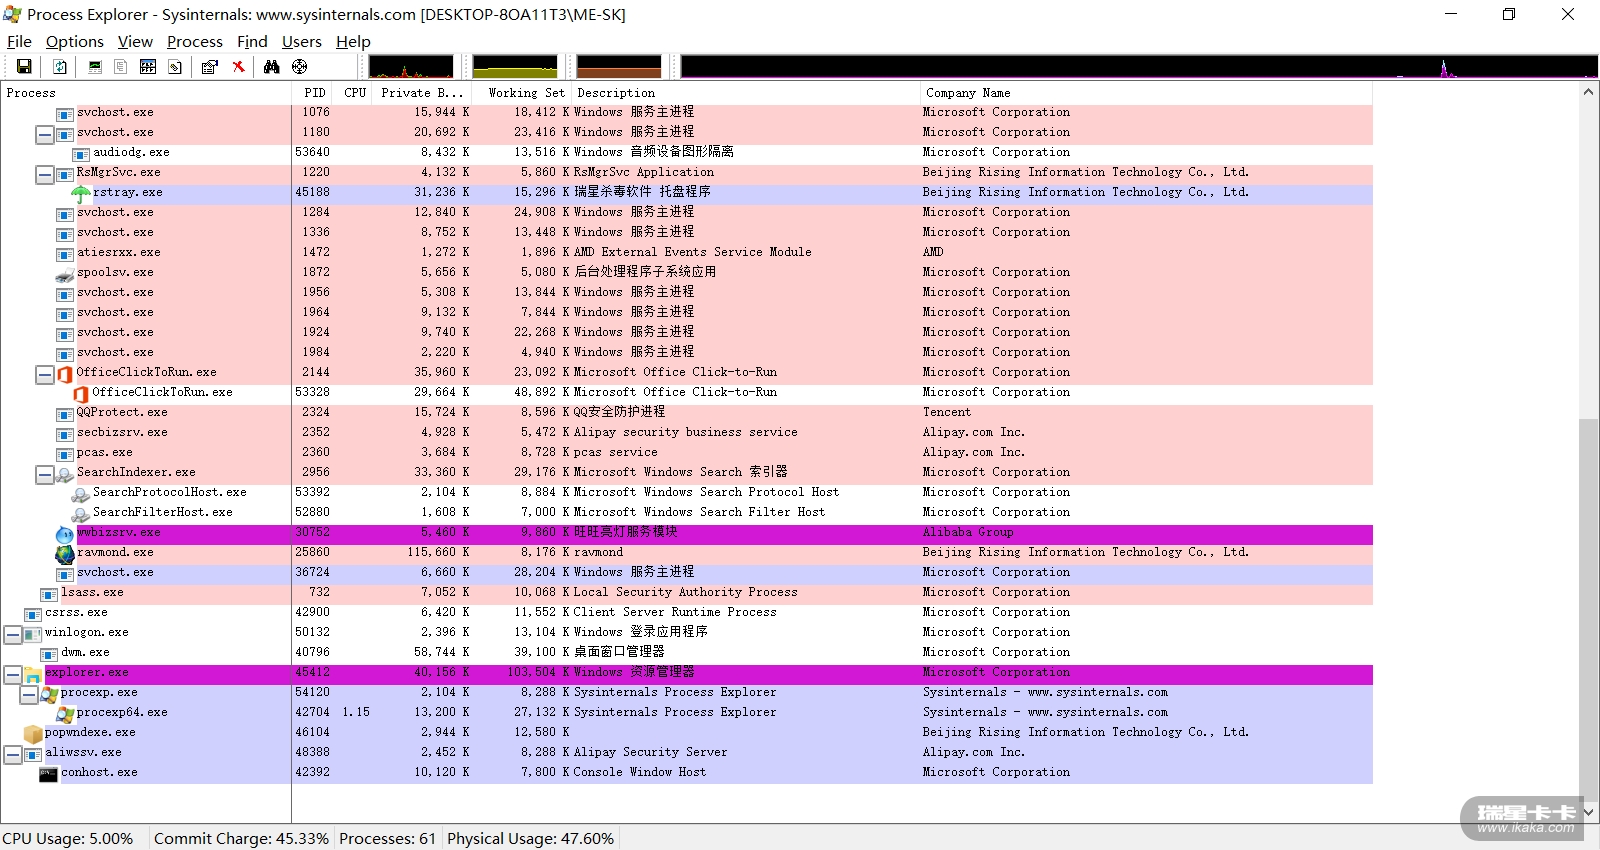
Task: Click the SearchProtocolHost.exe icon
Action: point(81,493)
